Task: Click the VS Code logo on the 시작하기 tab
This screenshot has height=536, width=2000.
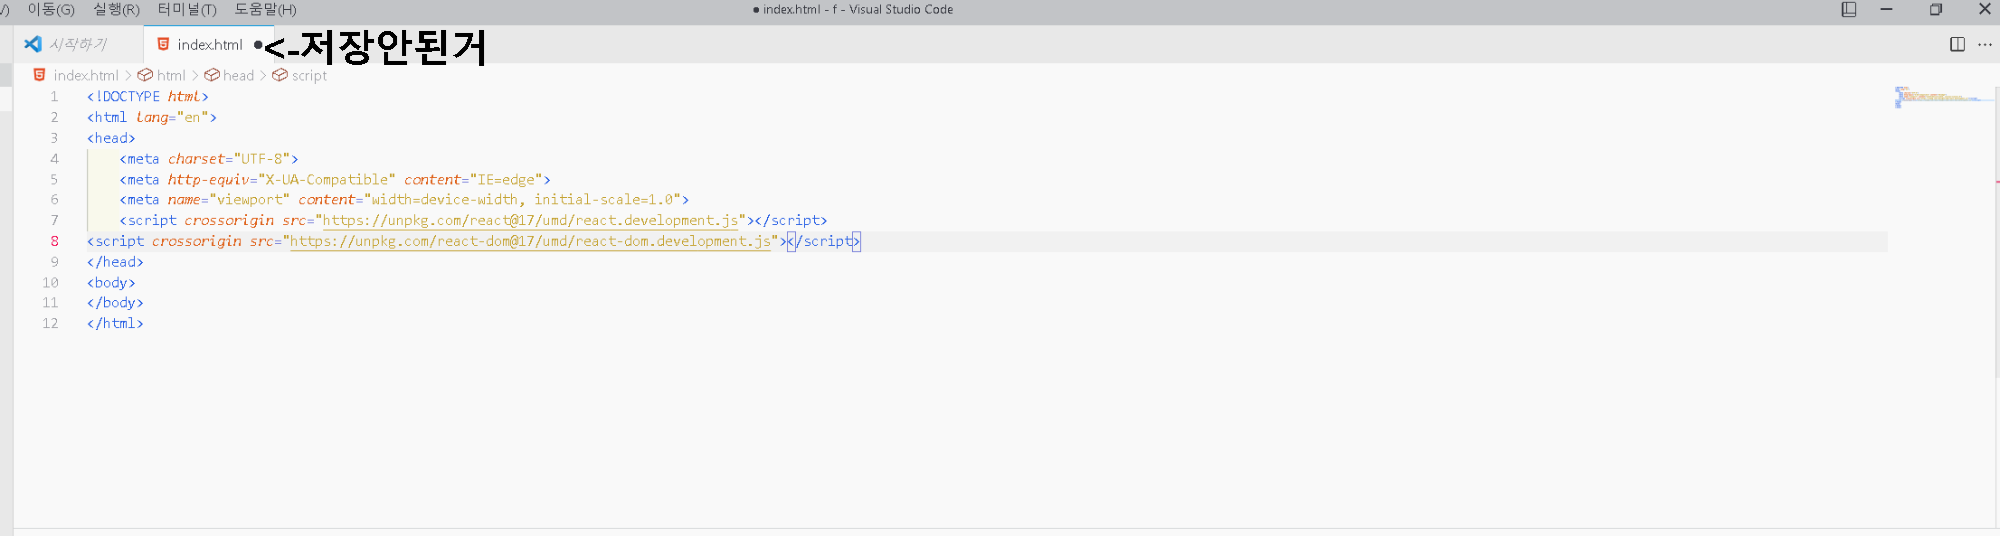Action: click(x=33, y=44)
